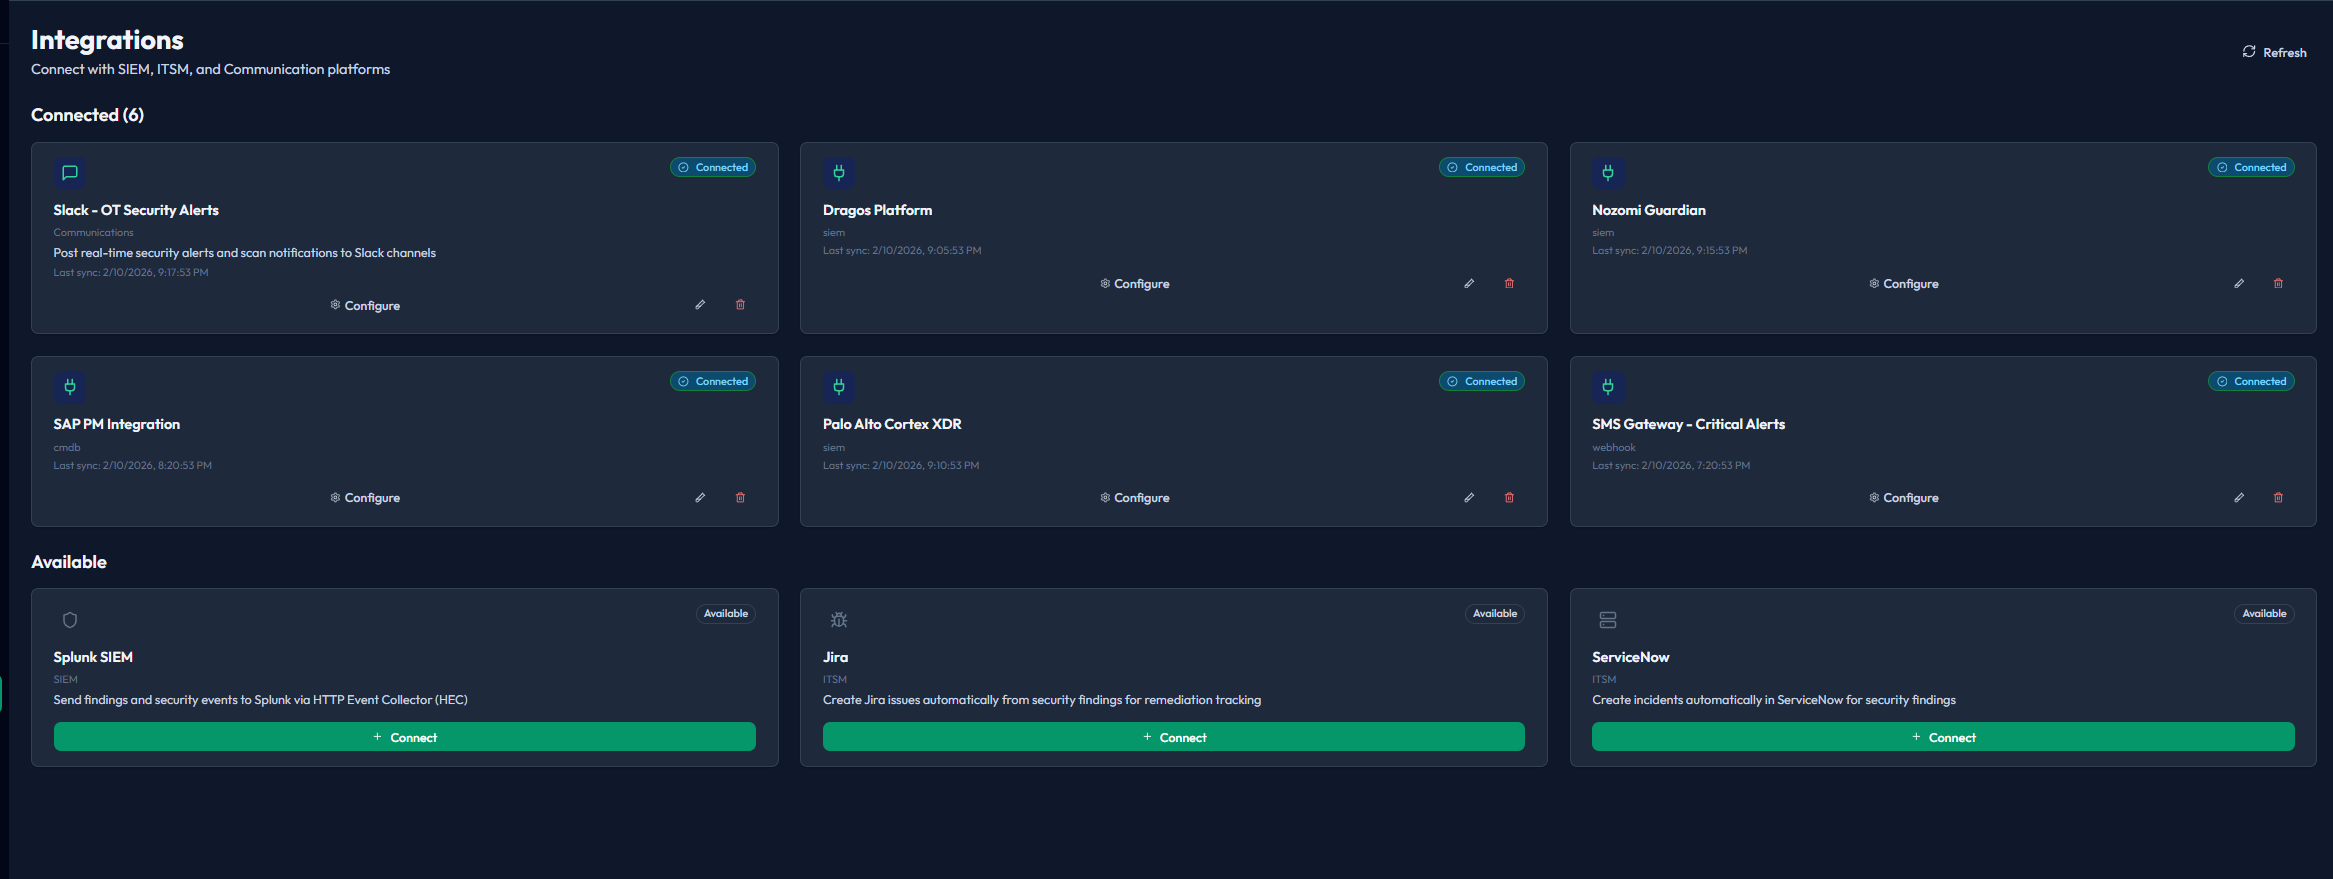Image resolution: width=2333 pixels, height=879 pixels.
Task: Click the Splunk SIEM shield icon
Action: 70,620
